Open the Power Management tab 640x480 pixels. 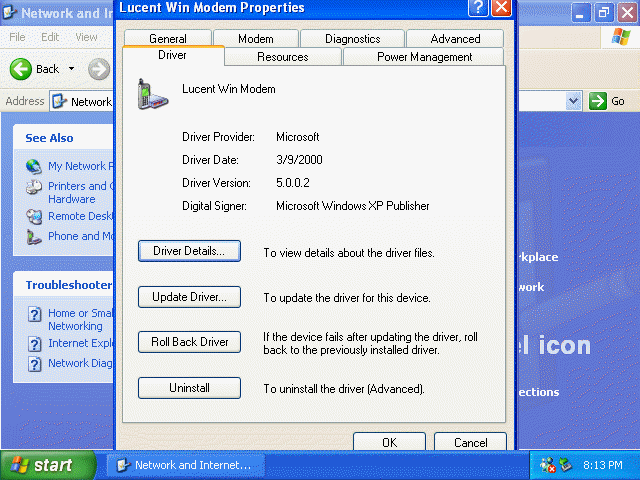[x=424, y=57]
